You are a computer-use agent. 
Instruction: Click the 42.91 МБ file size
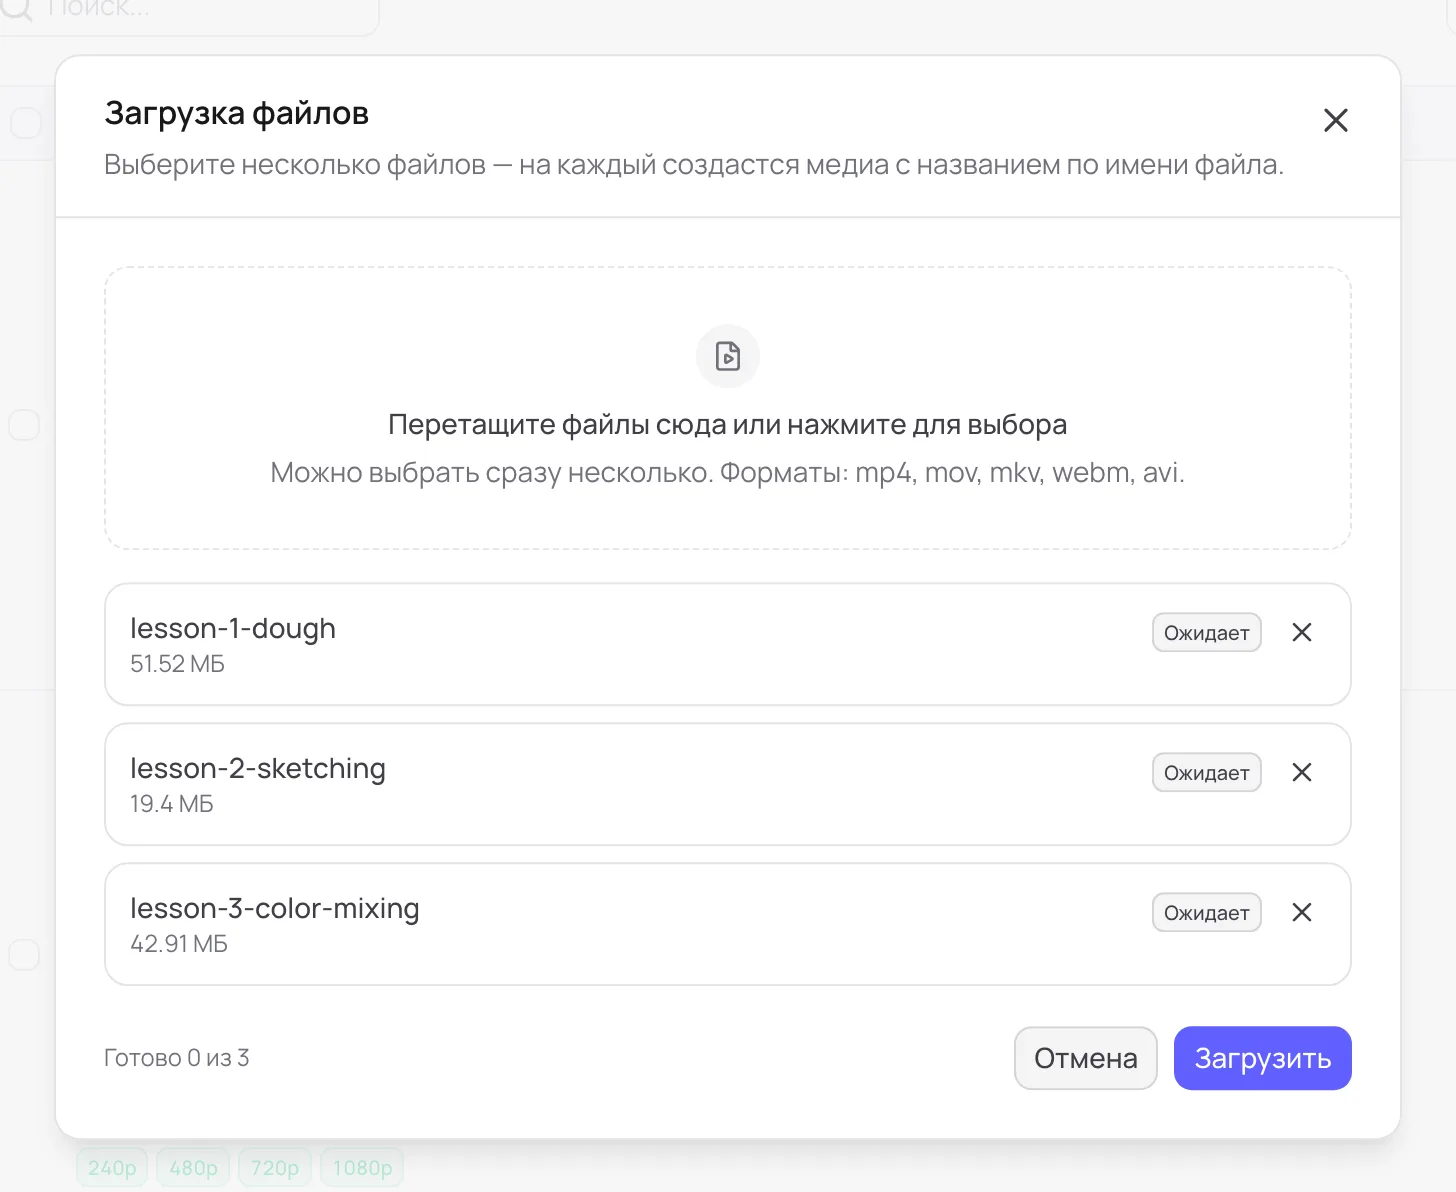[x=179, y=944]
